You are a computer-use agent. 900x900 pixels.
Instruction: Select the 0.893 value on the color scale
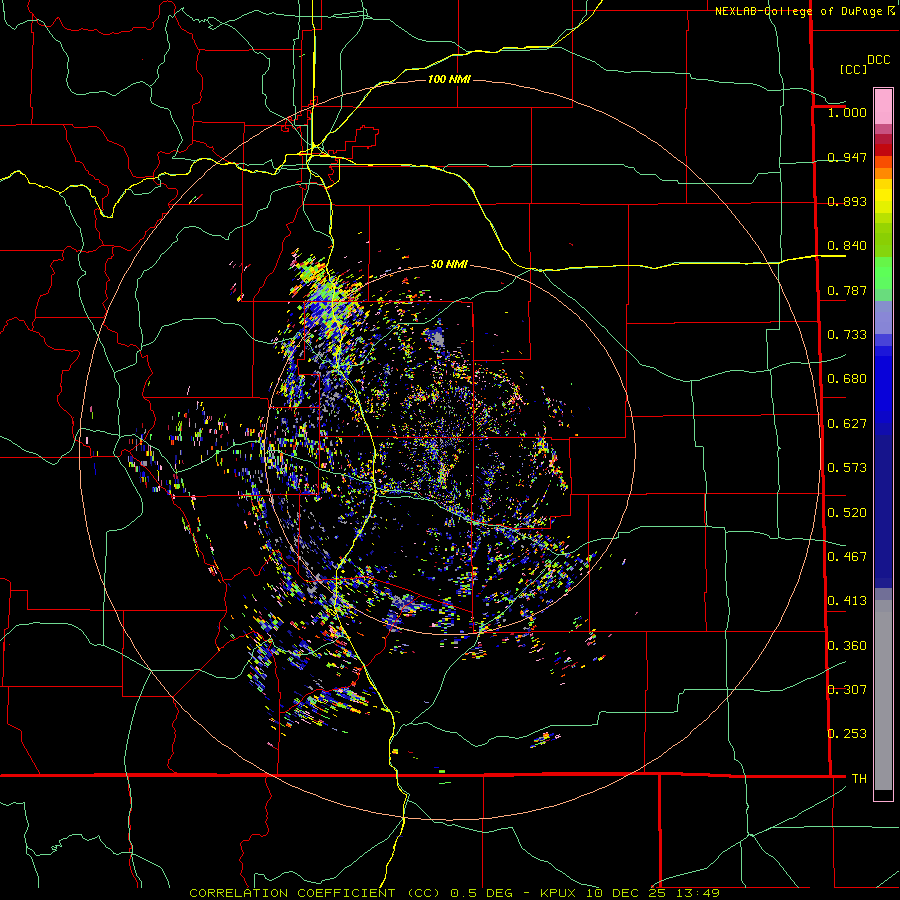point(847,201)
